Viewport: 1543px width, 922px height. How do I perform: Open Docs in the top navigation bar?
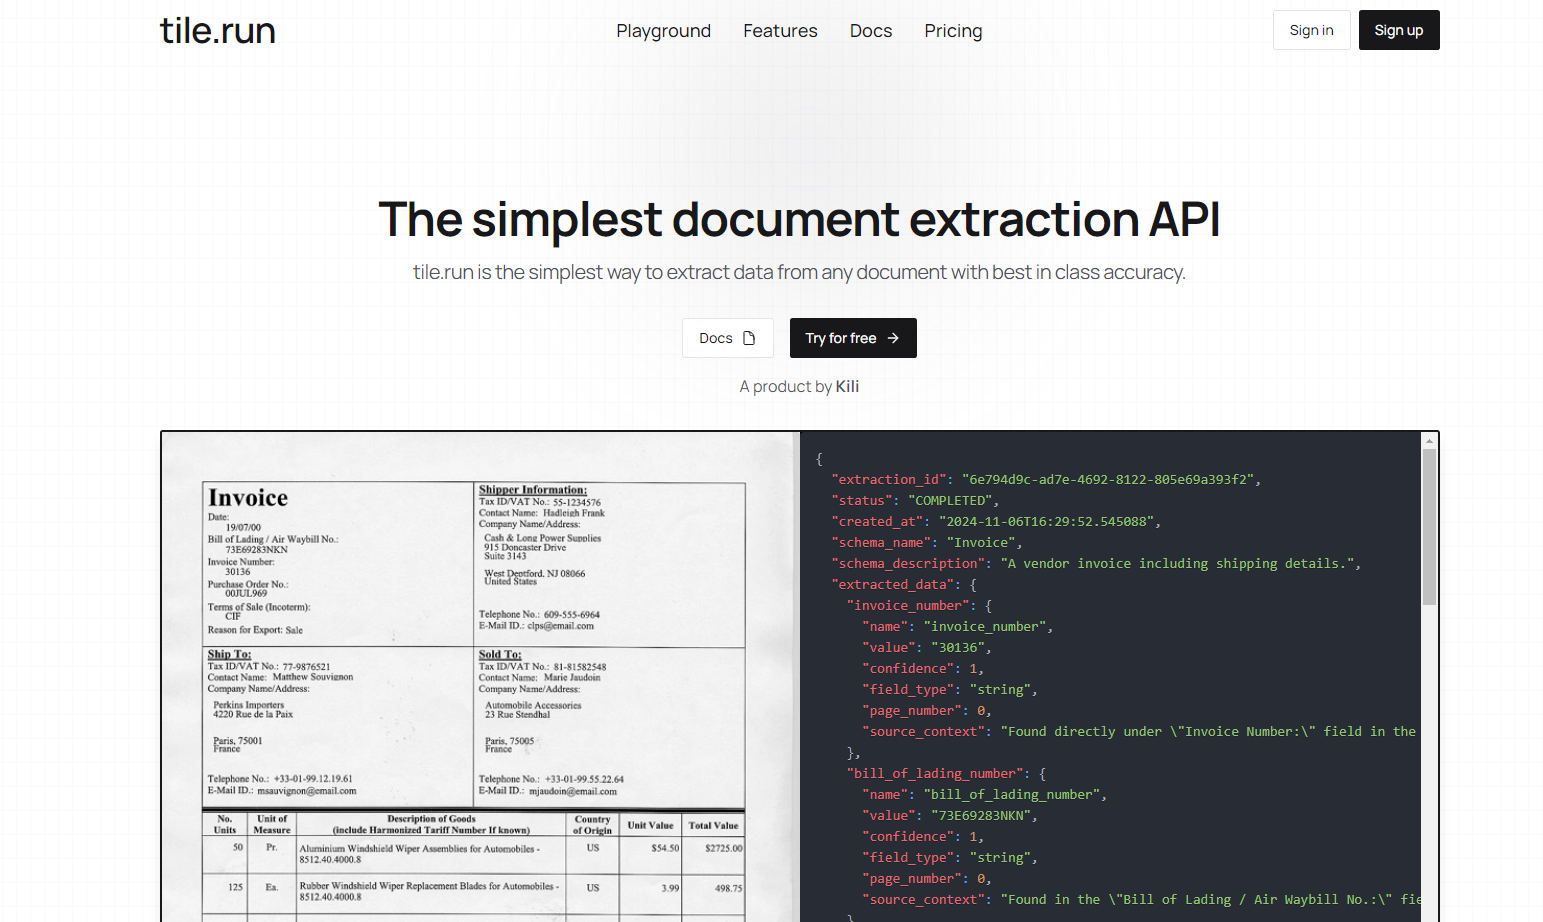[870, 31]
